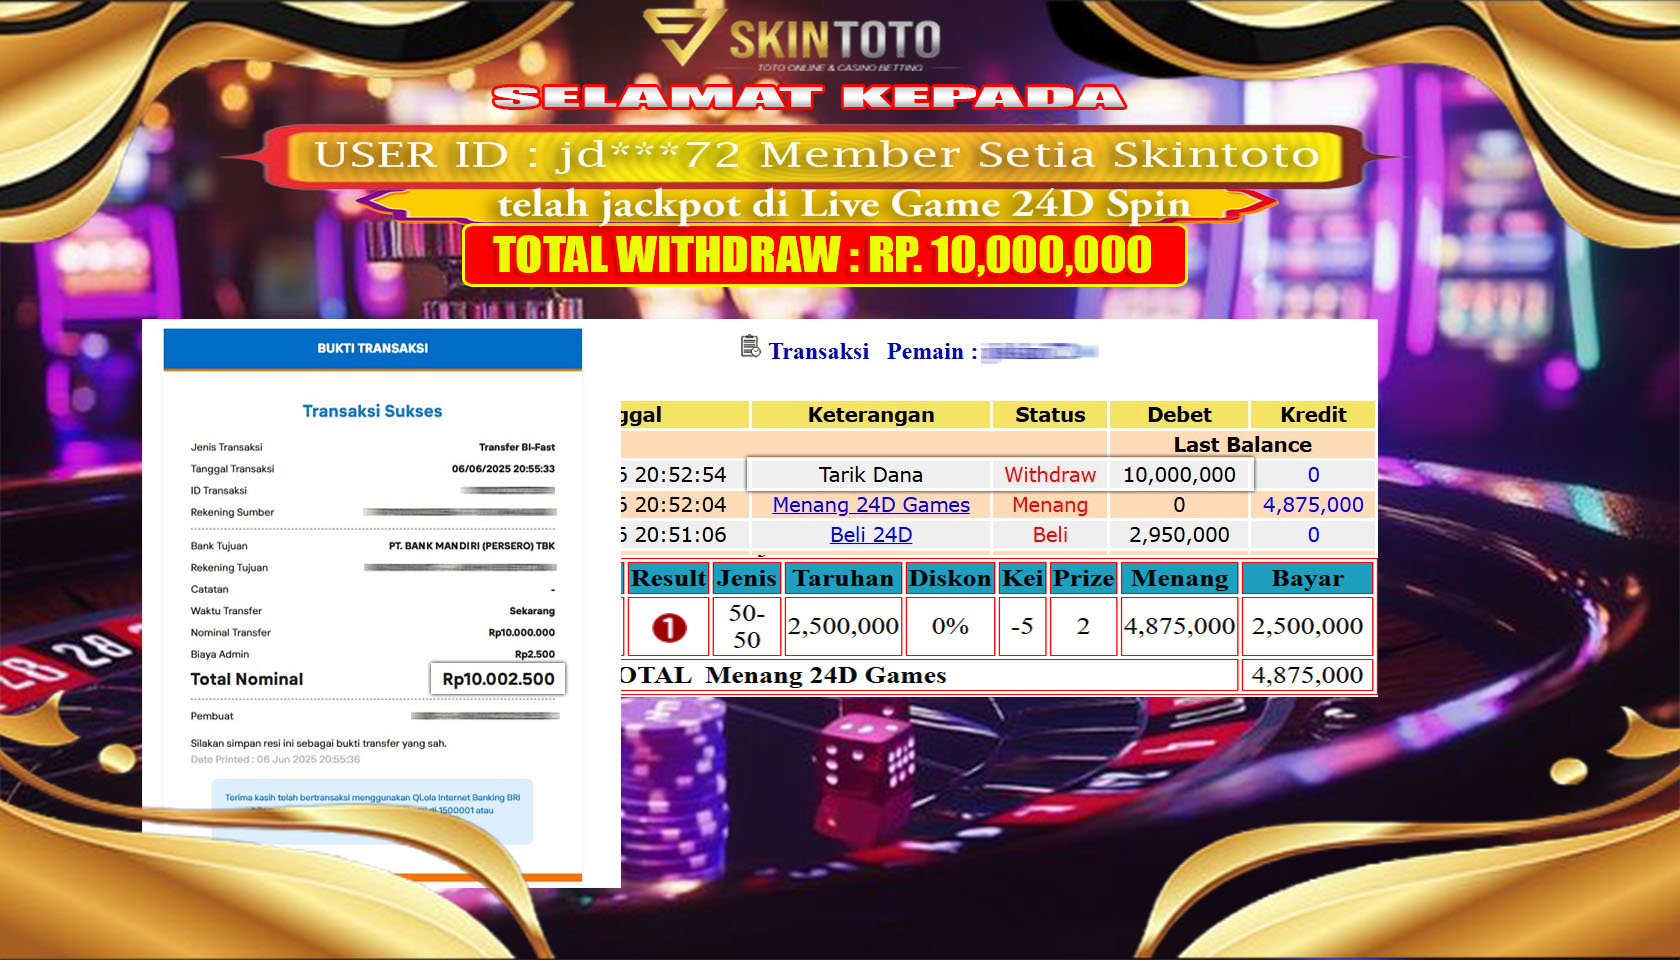Click the 'Menang' status cell
This screenshot has height=960, width=1680.
coord(1050,505)
